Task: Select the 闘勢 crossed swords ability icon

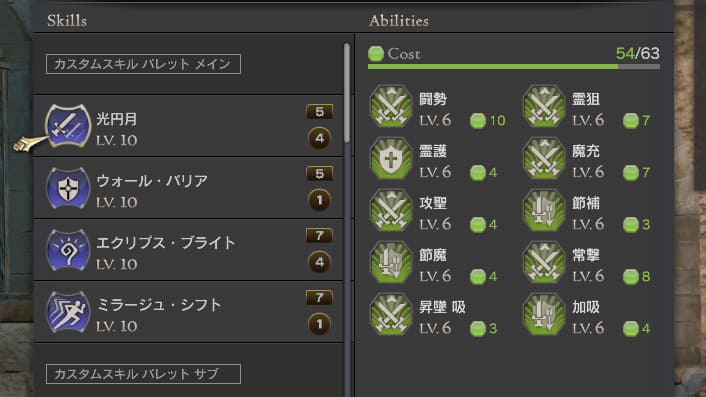Action: pyautogui.click(x=391, y=106)
